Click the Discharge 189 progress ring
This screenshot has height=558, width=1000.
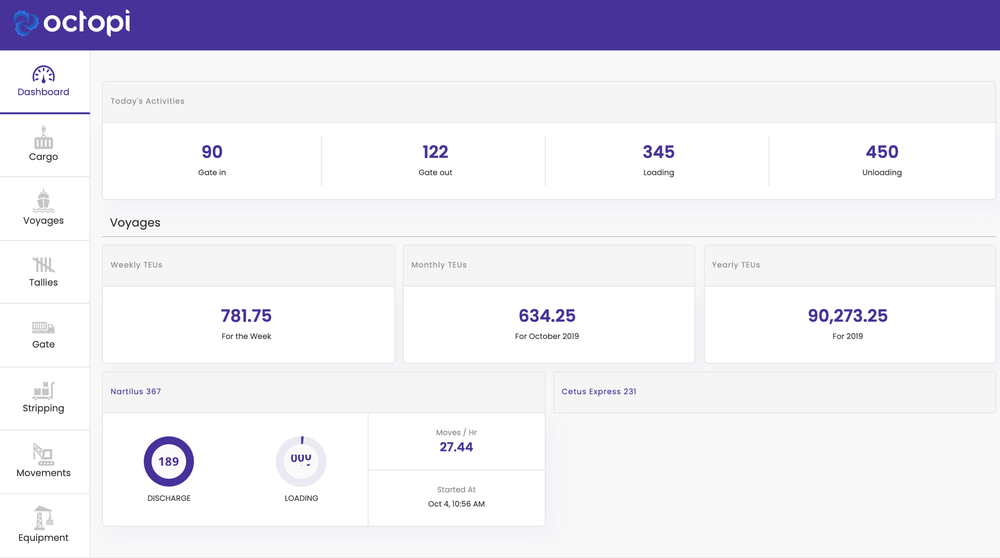169,461
